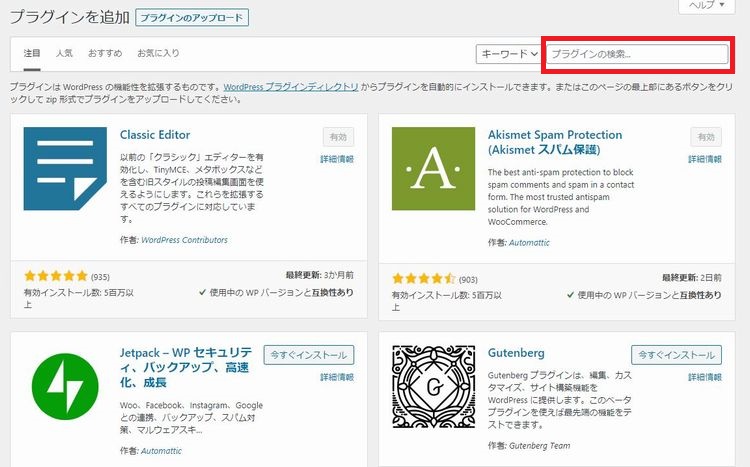The width and height of the screenshot is (750, 467).
Task: Click the 有効 button for Akismet
Action: (706, 137)
